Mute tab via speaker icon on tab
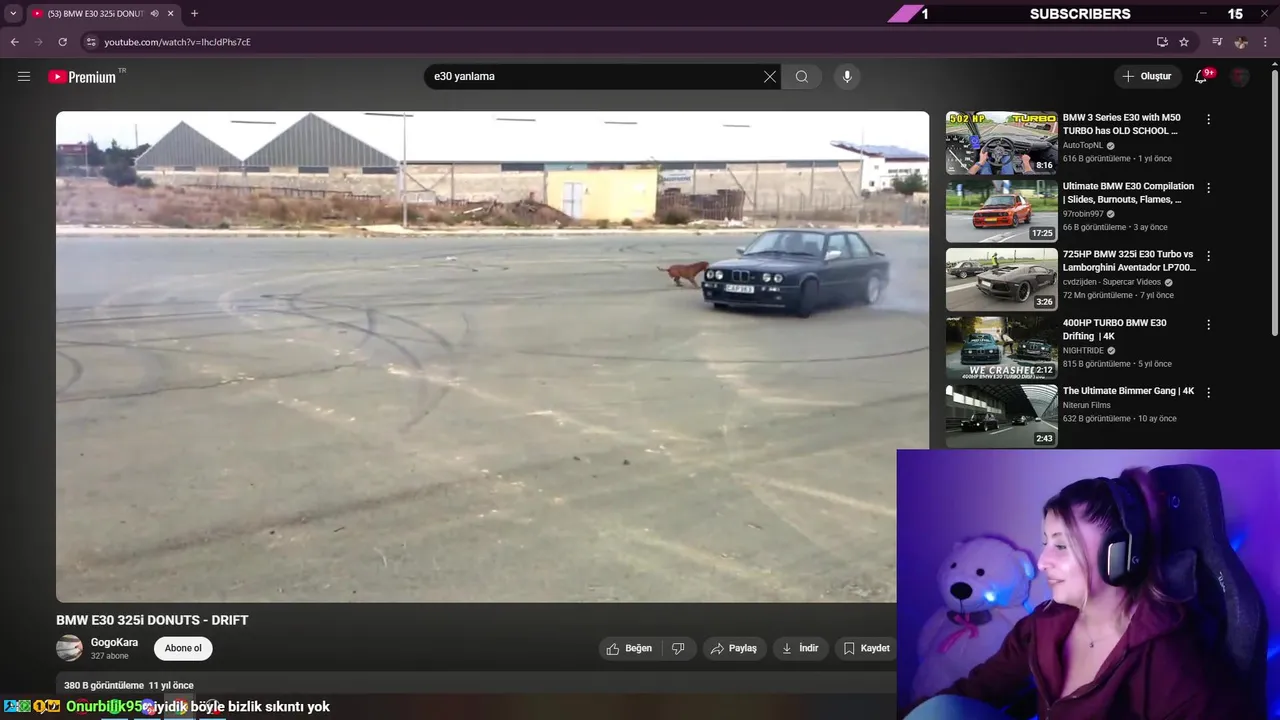Image resolution: width=1280 pixels, height=720 pixels. pos(154,13)
